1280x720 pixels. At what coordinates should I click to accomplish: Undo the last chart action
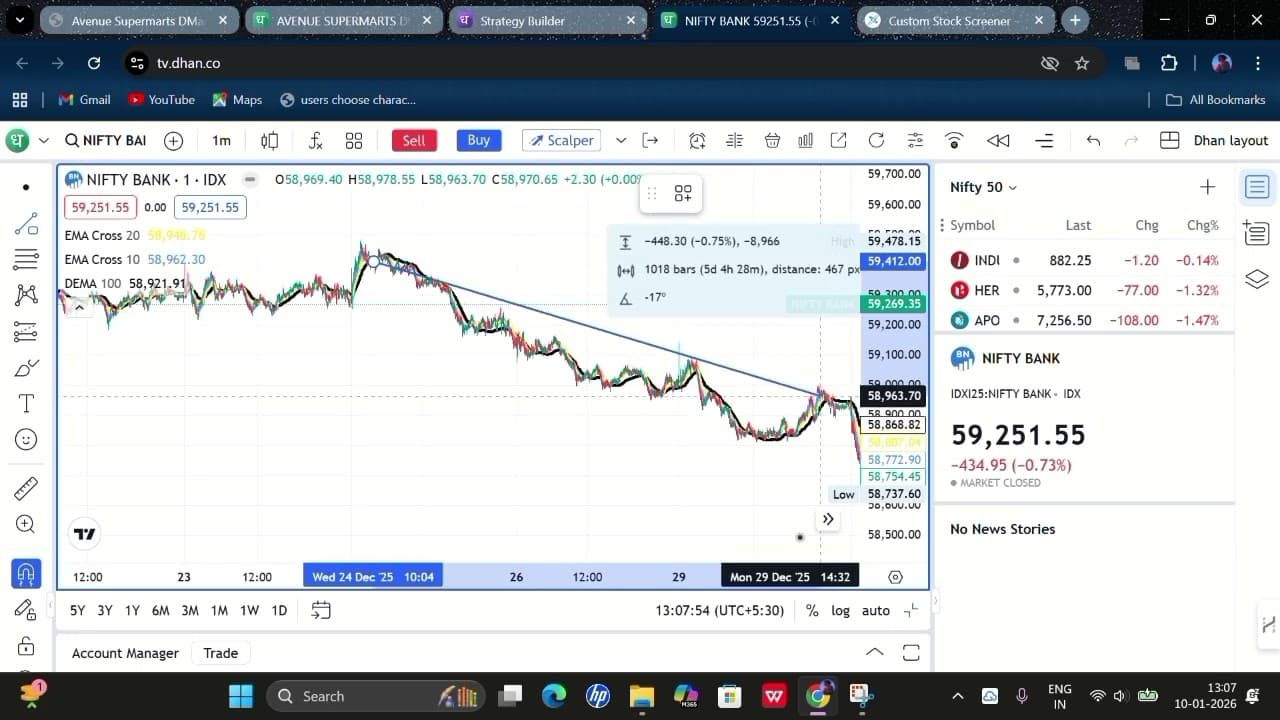pos(1093,141)
